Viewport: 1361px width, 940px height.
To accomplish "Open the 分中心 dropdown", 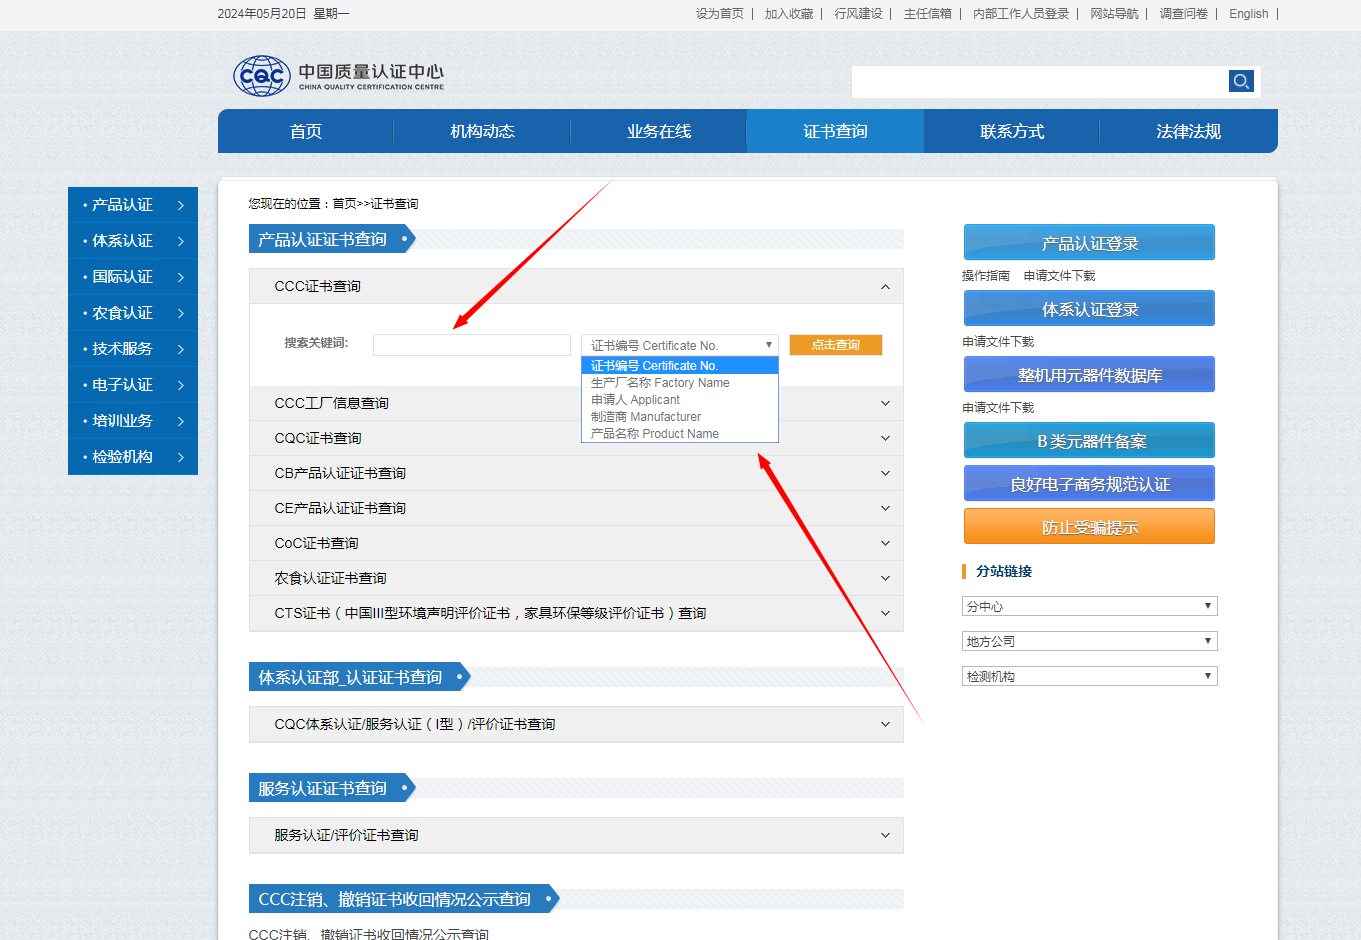I will point(1089,606).
